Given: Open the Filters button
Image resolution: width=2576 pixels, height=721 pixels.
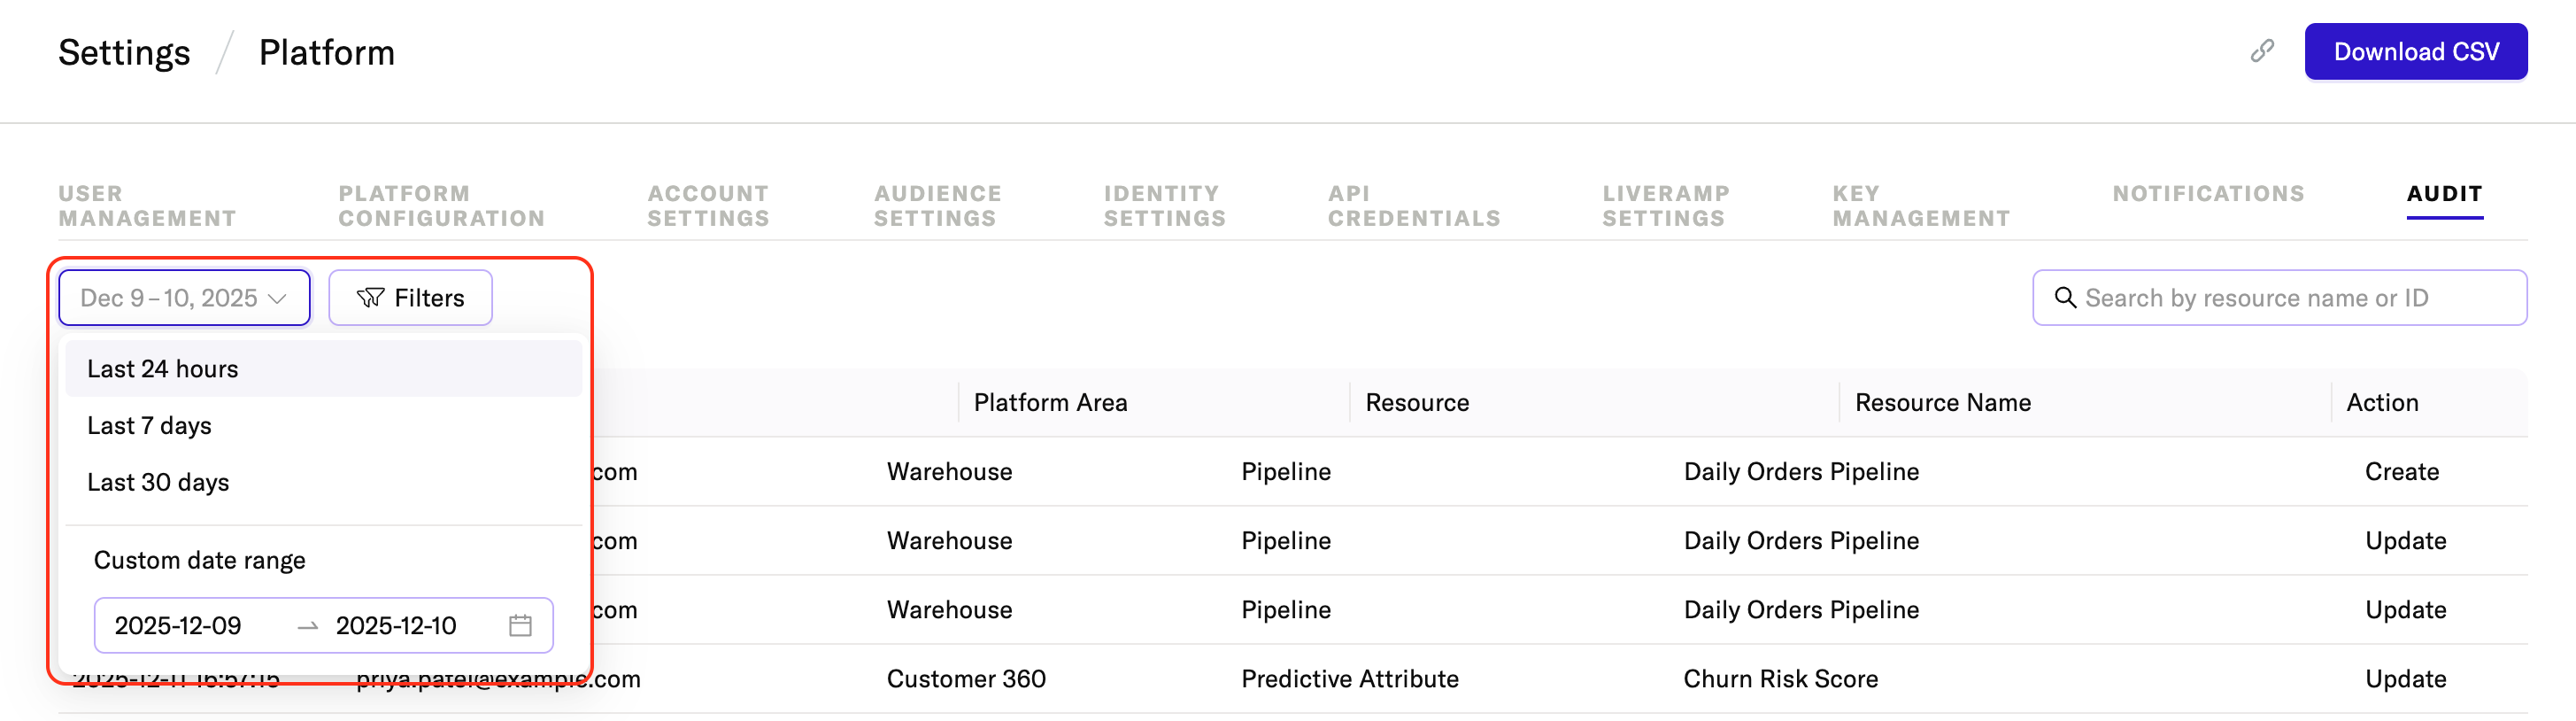Looking at the screenshot, I should pyautogui.click(x=410, y=298).
